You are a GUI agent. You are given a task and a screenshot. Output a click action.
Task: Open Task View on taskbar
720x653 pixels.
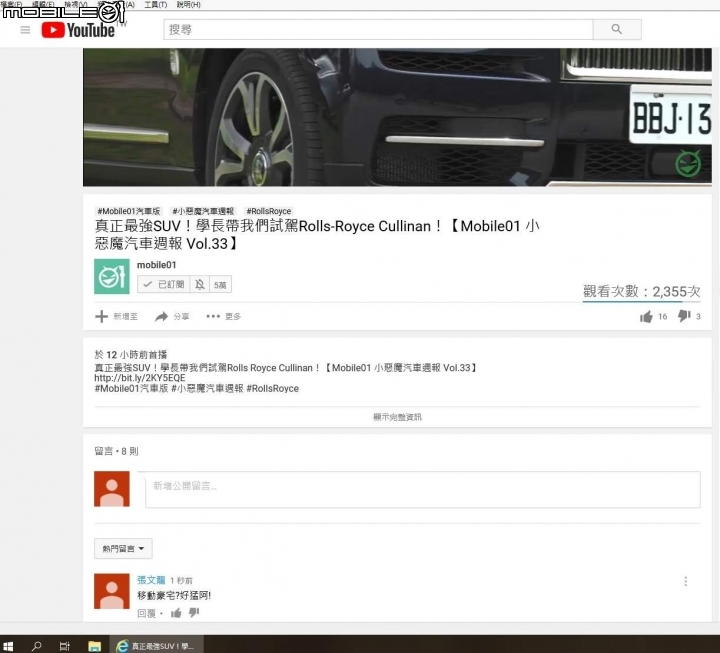click(65, 646)
